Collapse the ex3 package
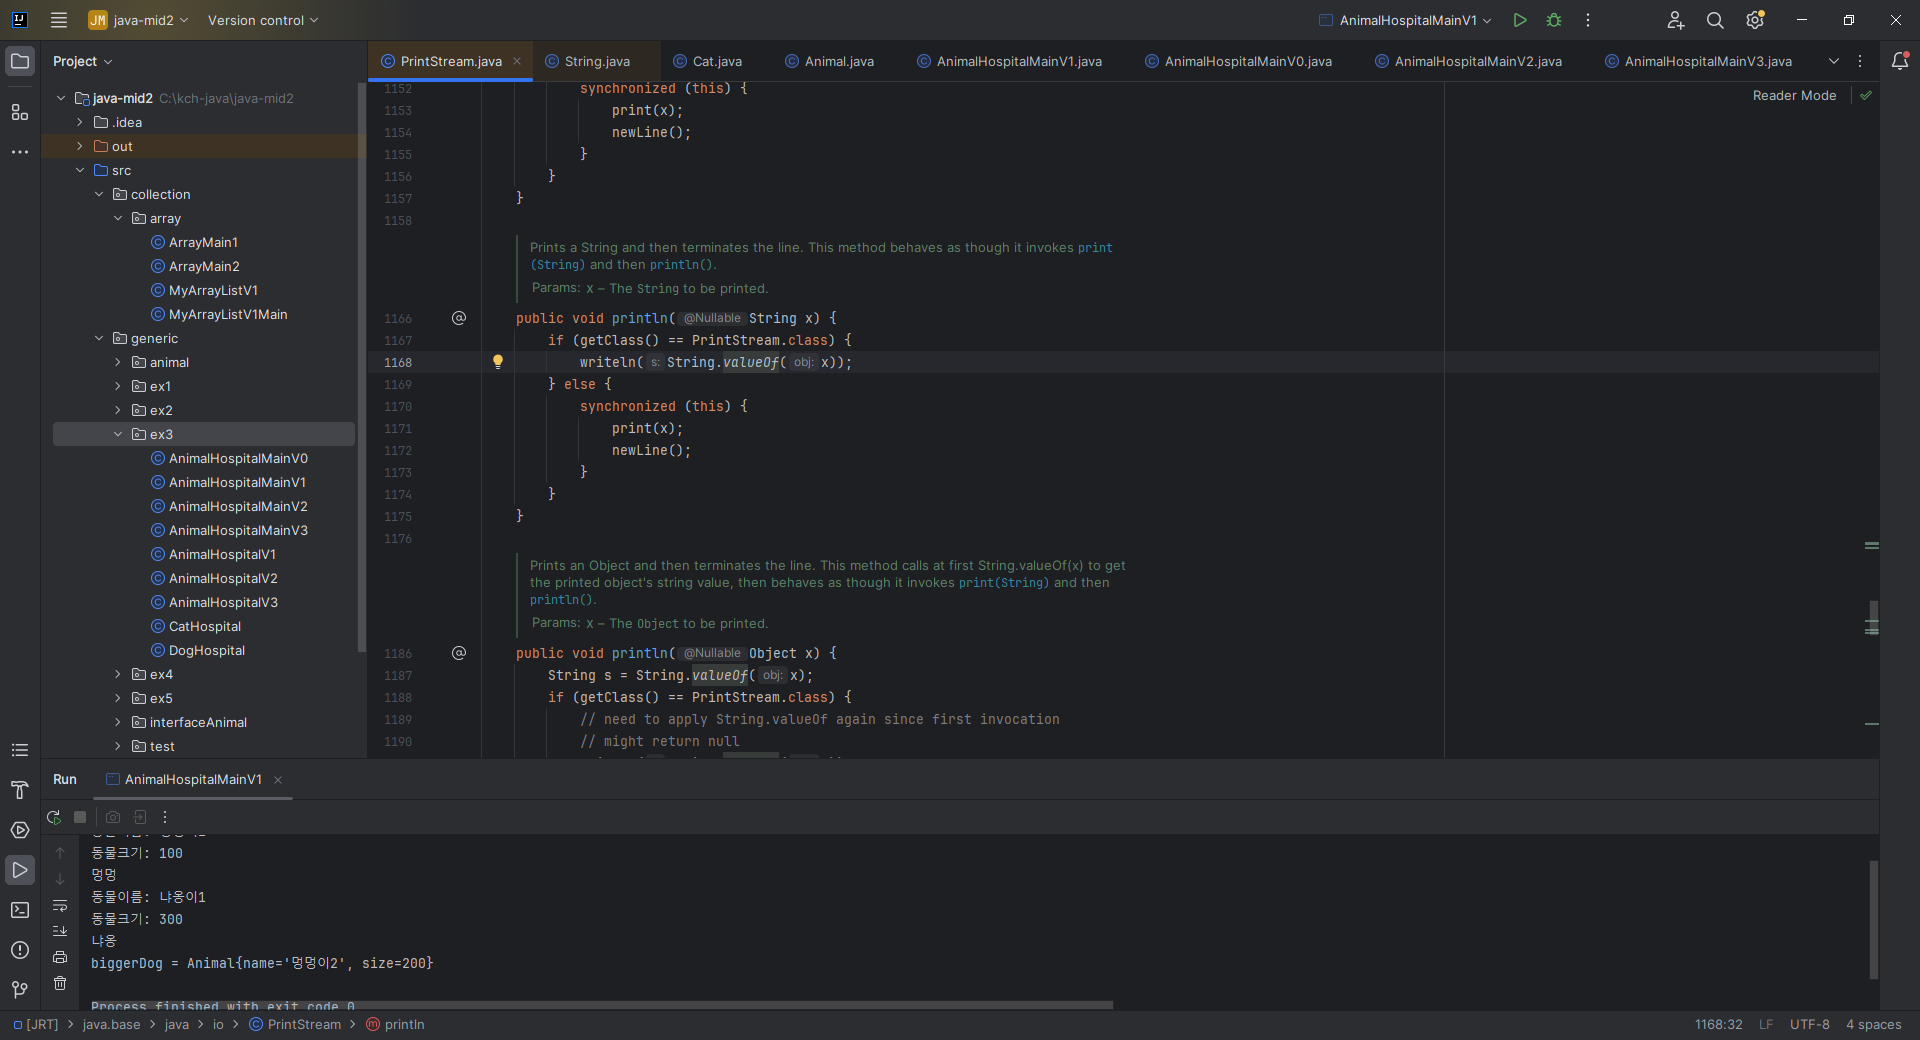Viewport: 1920px width, 1040px height. 118,434
